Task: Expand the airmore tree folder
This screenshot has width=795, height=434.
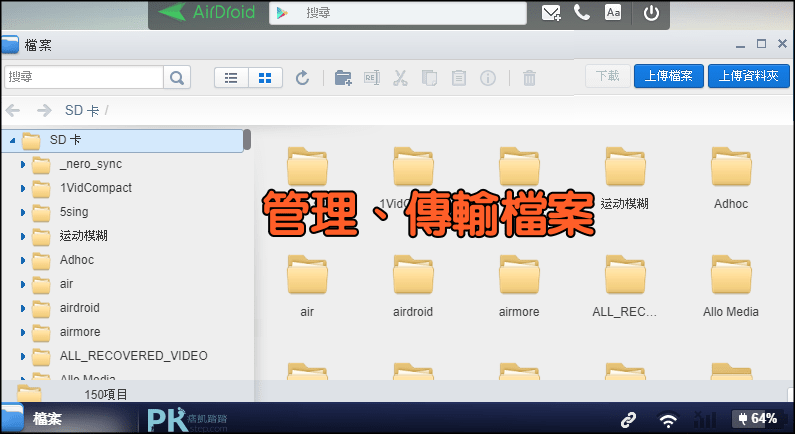Action: [23, 332]
